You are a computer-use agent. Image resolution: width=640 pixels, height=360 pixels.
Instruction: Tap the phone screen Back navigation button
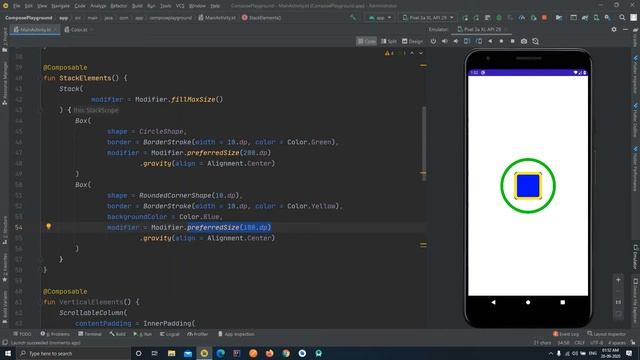[x=493, y=302]
